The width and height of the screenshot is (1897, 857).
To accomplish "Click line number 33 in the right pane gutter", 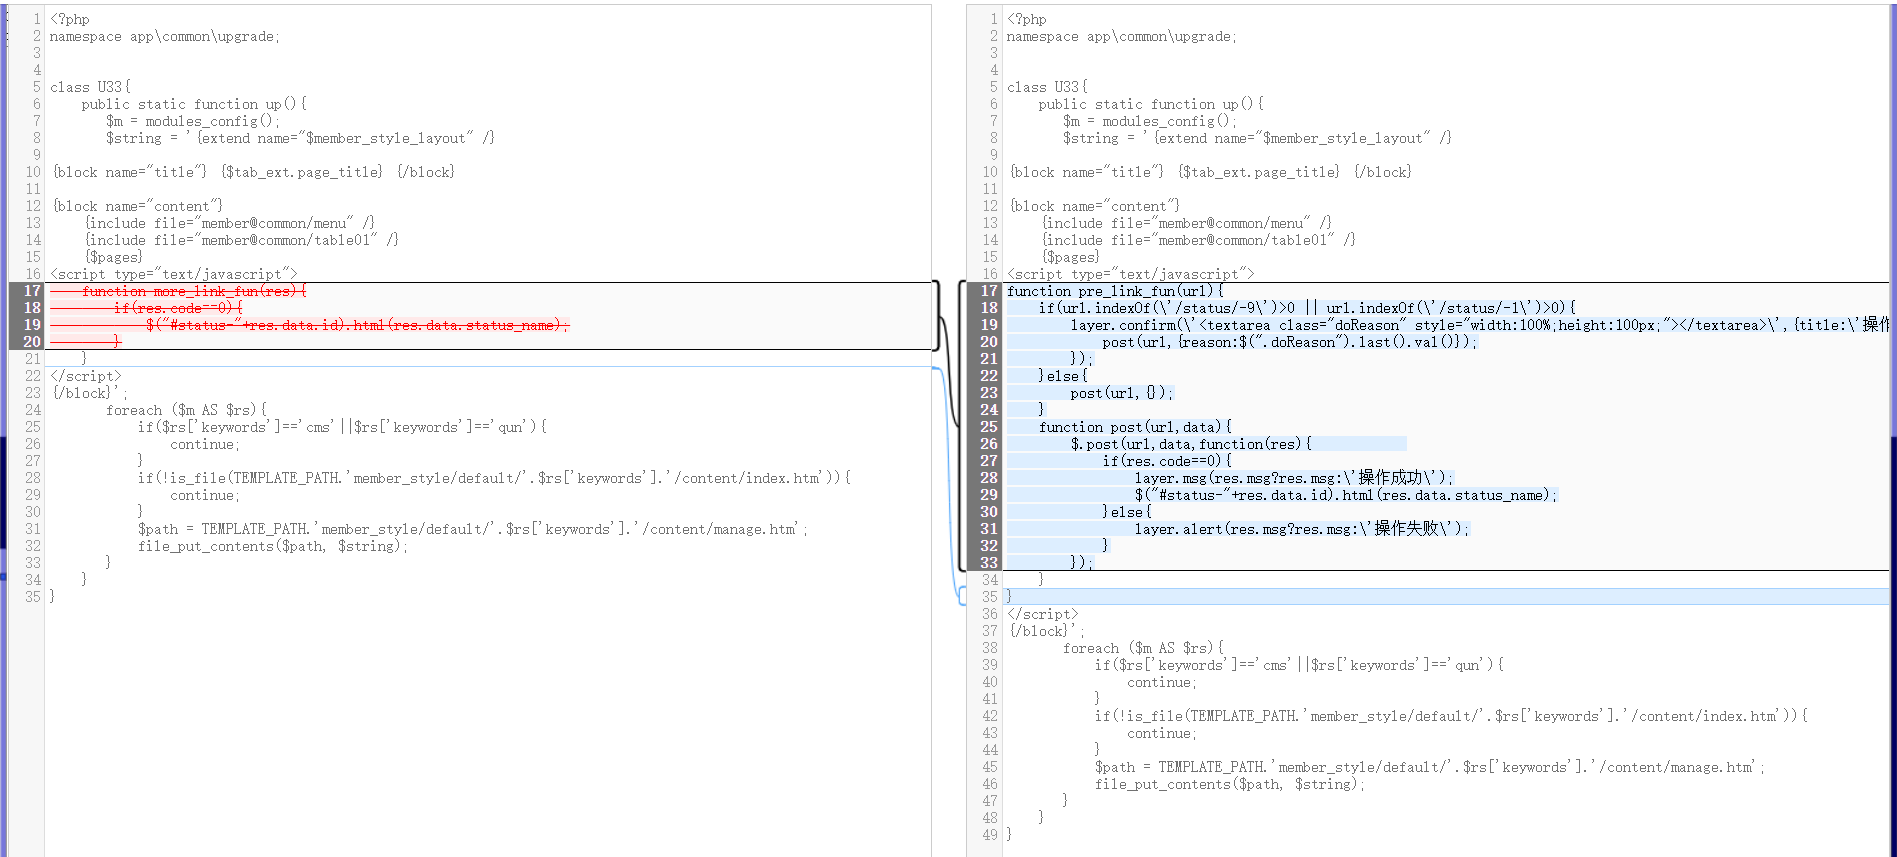I will 989,563.
